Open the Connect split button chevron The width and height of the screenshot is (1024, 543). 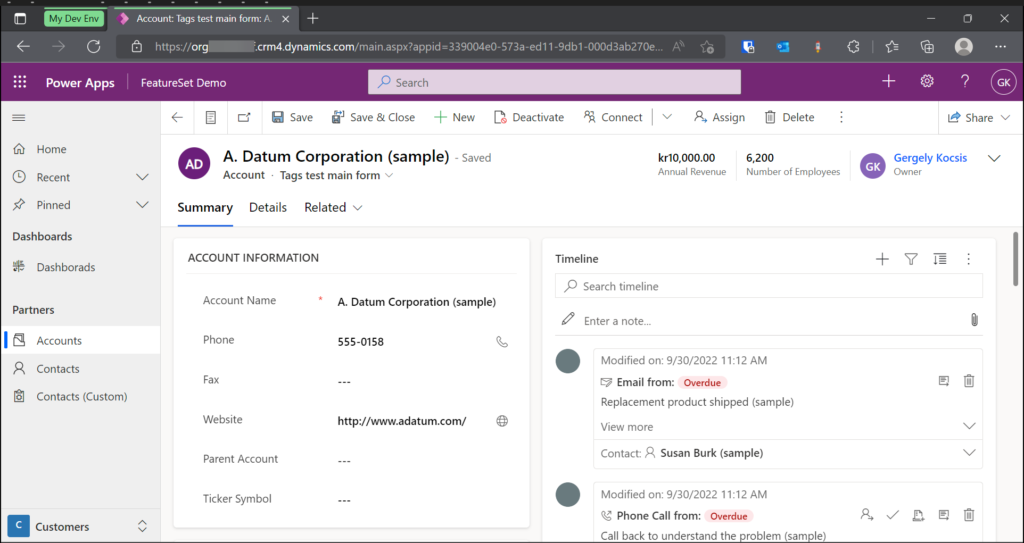point(667,118)
